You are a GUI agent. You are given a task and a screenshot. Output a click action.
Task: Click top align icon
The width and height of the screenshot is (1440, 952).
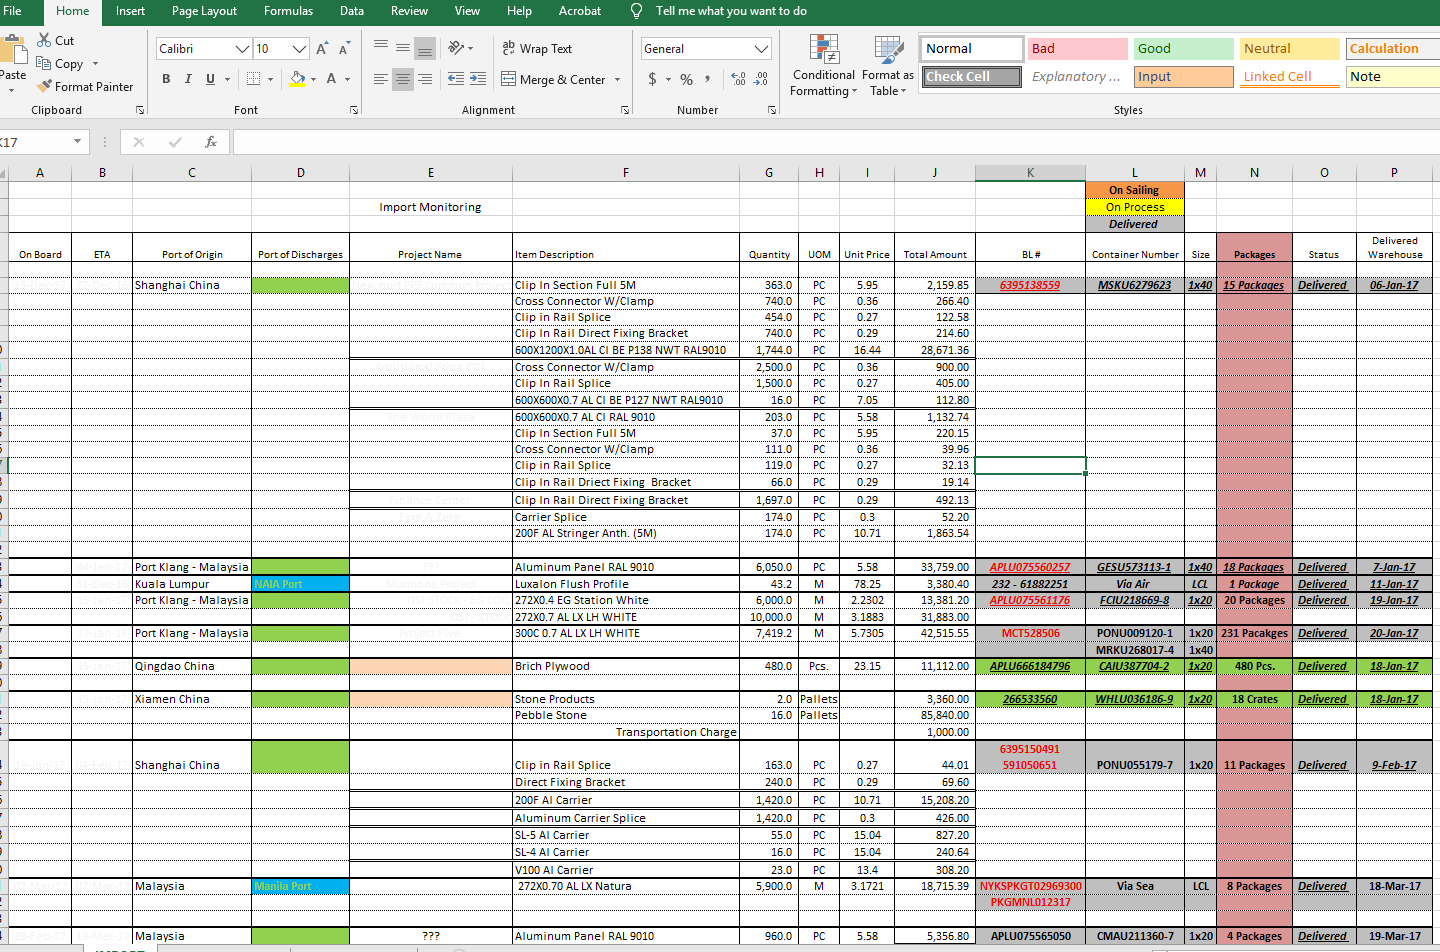pyautogui.click(x=381, y=47)
